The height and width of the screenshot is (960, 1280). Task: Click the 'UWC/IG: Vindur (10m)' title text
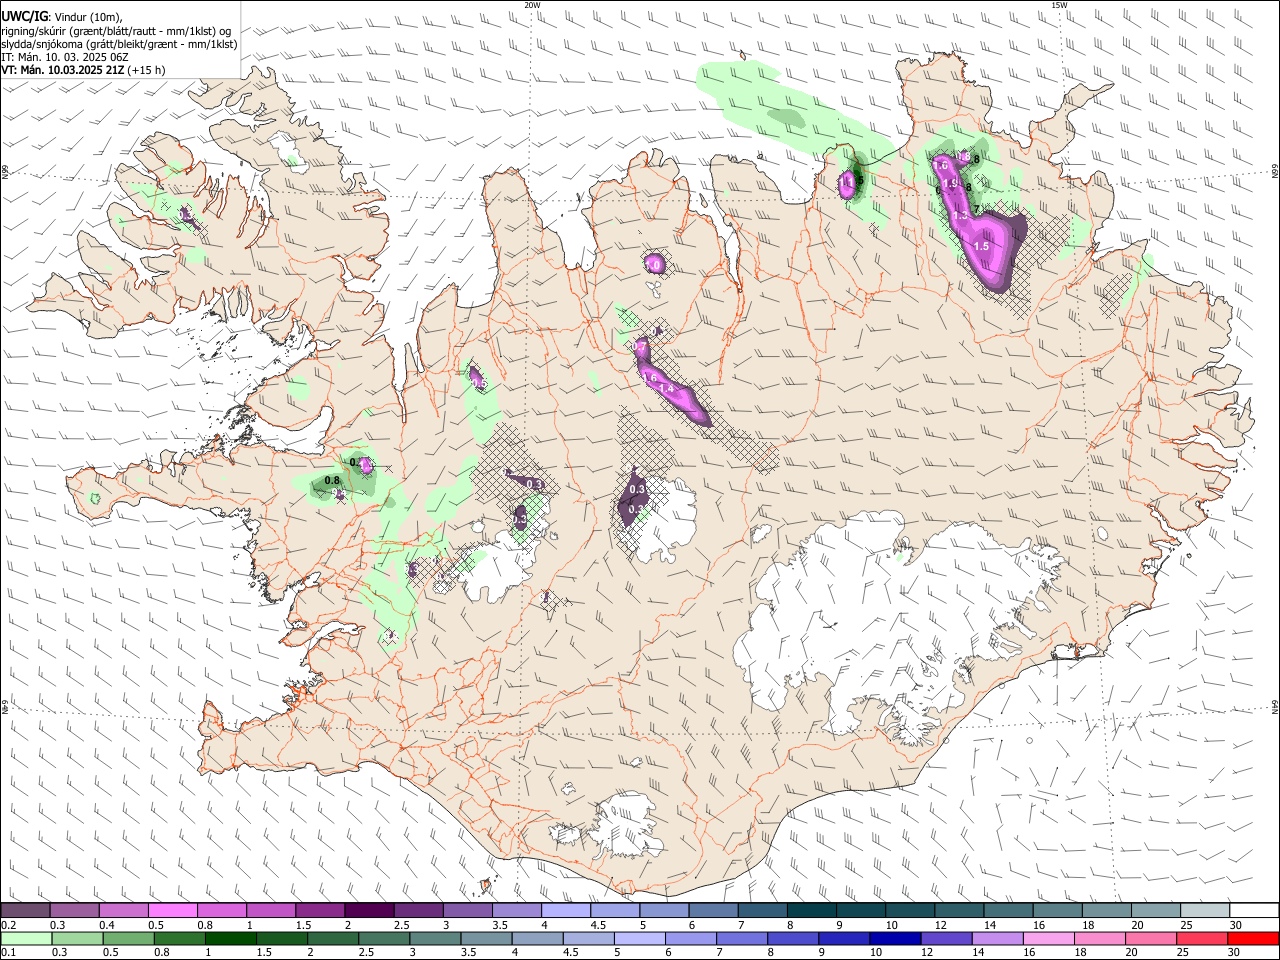(62, 17)
